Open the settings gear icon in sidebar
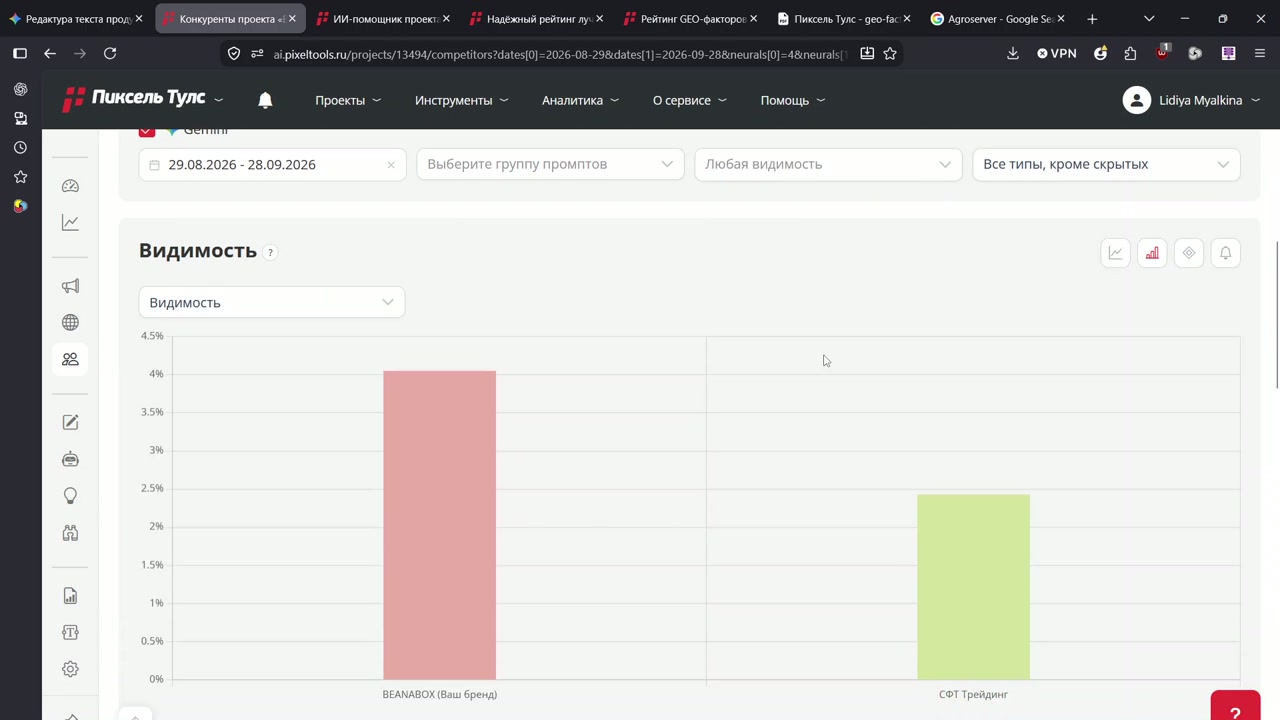 pos(70,669)
